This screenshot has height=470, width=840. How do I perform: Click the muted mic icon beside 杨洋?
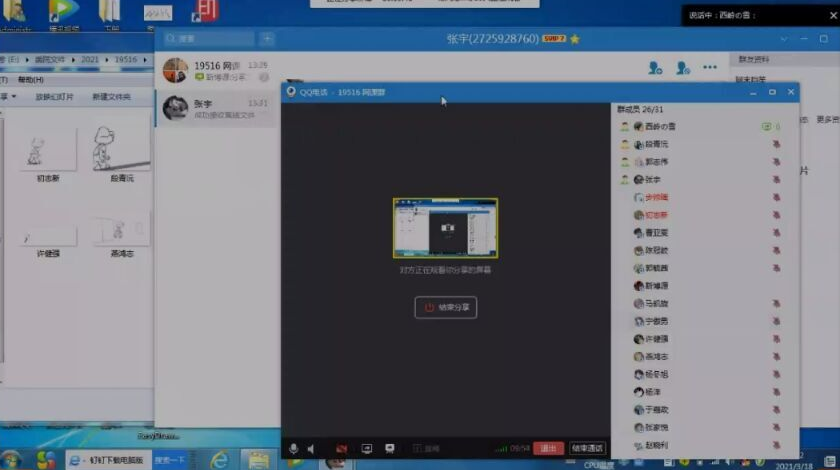(x=776, y=392)
